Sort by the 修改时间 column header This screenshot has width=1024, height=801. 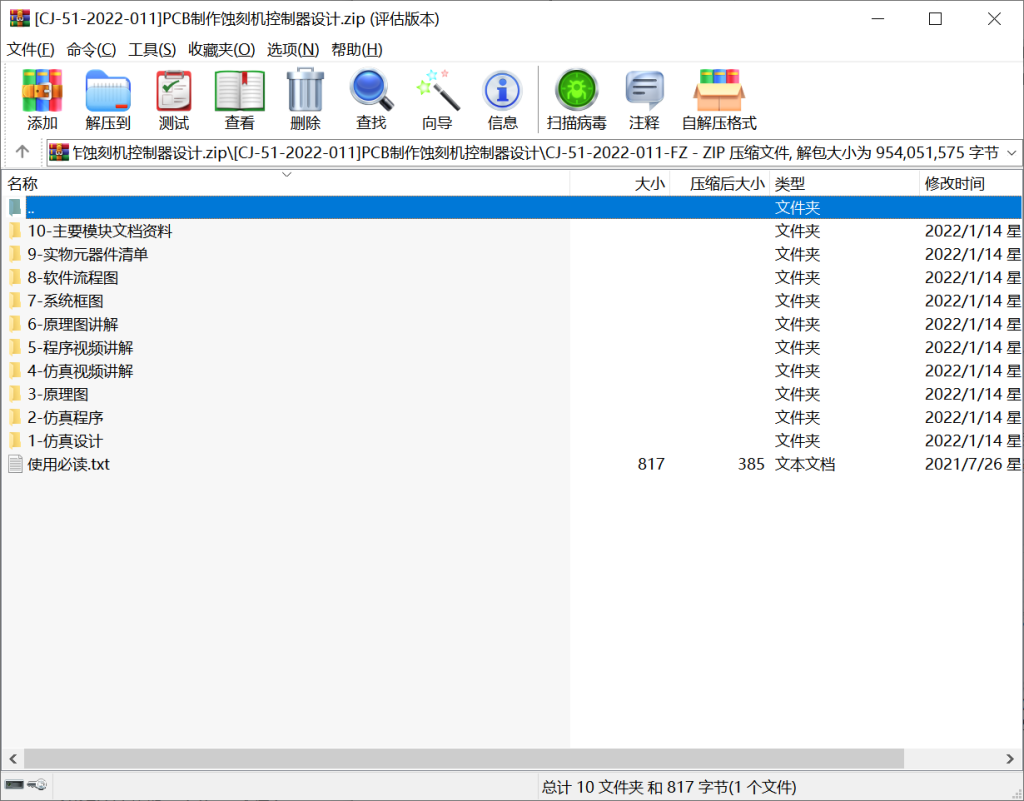pos(954,184)
